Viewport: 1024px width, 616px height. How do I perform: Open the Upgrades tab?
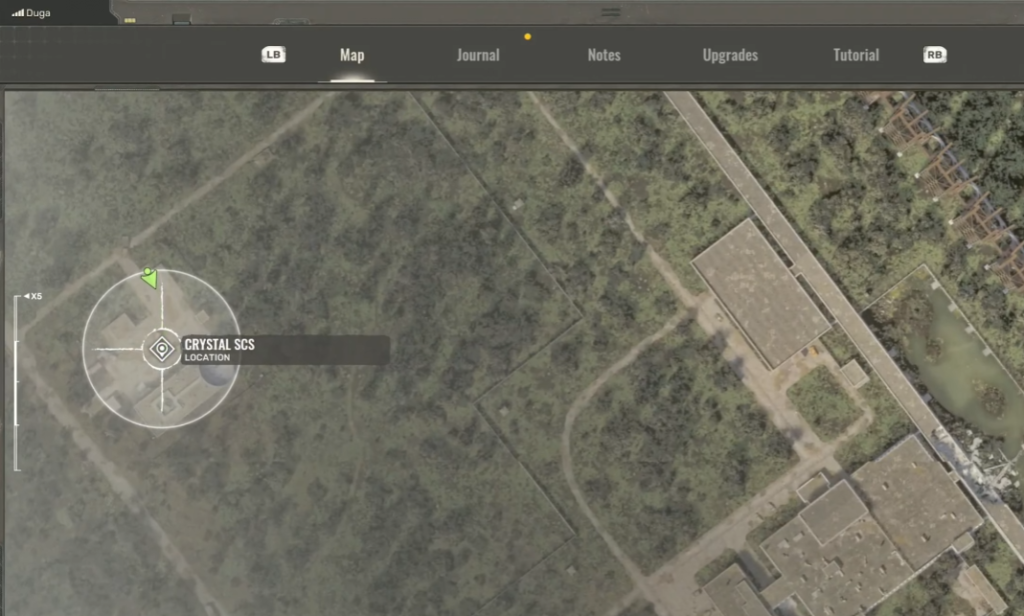point(730,56)
